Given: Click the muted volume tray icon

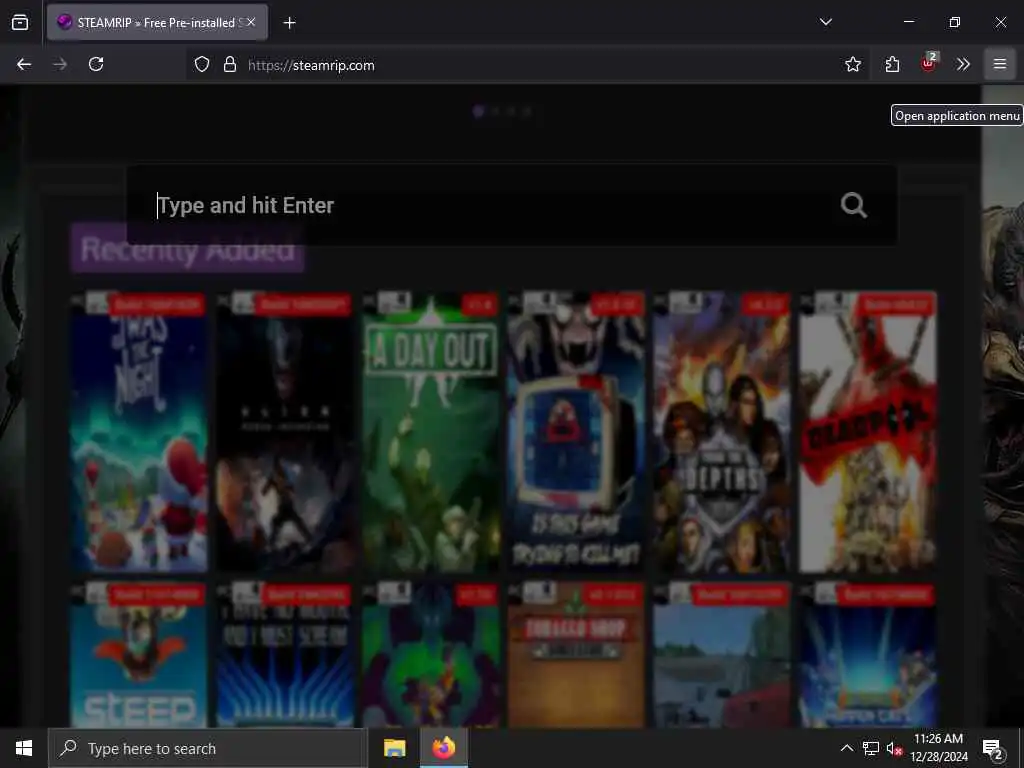Looking at the screenshot, I should pyautogui.click(x=894, y=748).
